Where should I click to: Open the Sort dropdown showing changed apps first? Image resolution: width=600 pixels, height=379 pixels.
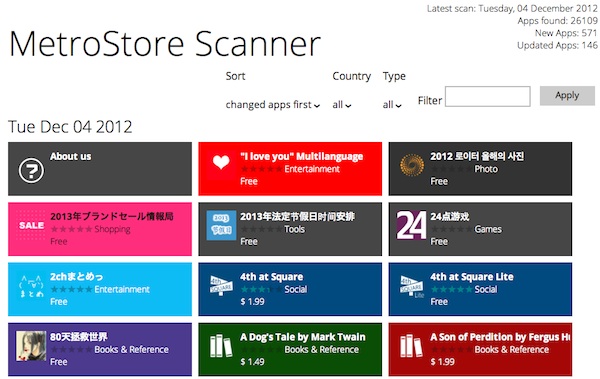pyautogui.click(x=272, y=105)
